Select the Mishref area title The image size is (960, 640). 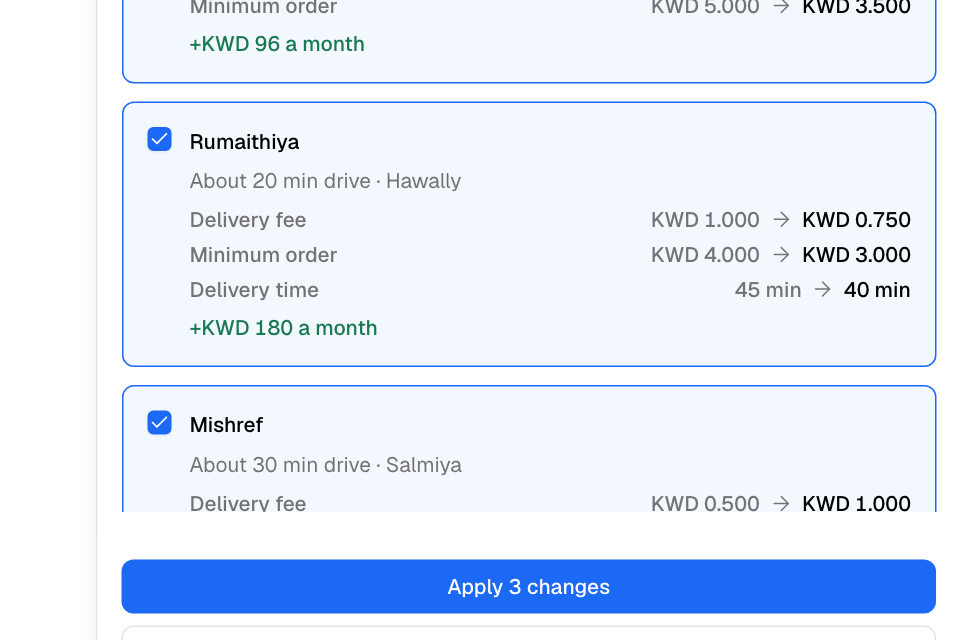coord(226,424)
